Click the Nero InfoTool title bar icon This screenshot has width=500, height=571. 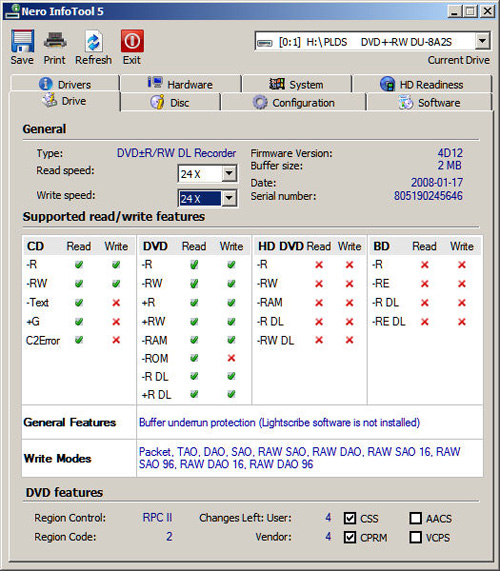[x=12, y=11]
